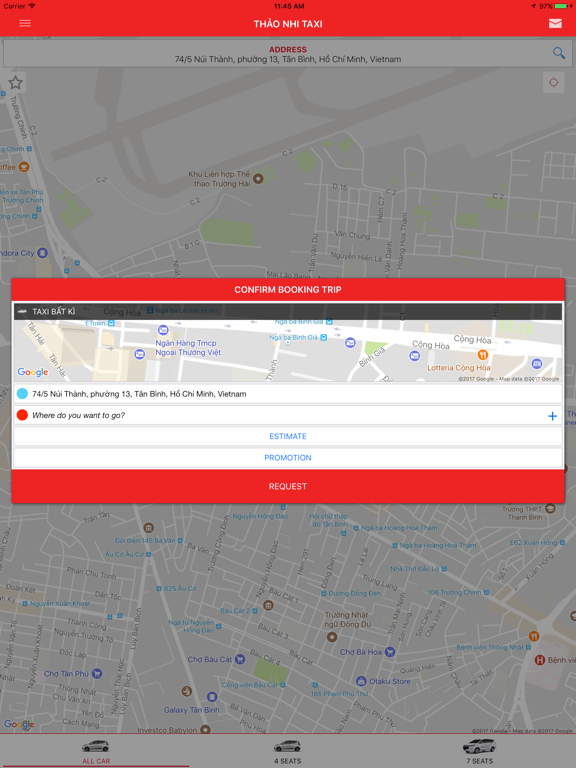Tap the blue pickup dot icon
The height and width of the screenshot is (768, 576).
click(x=22, y=393)
